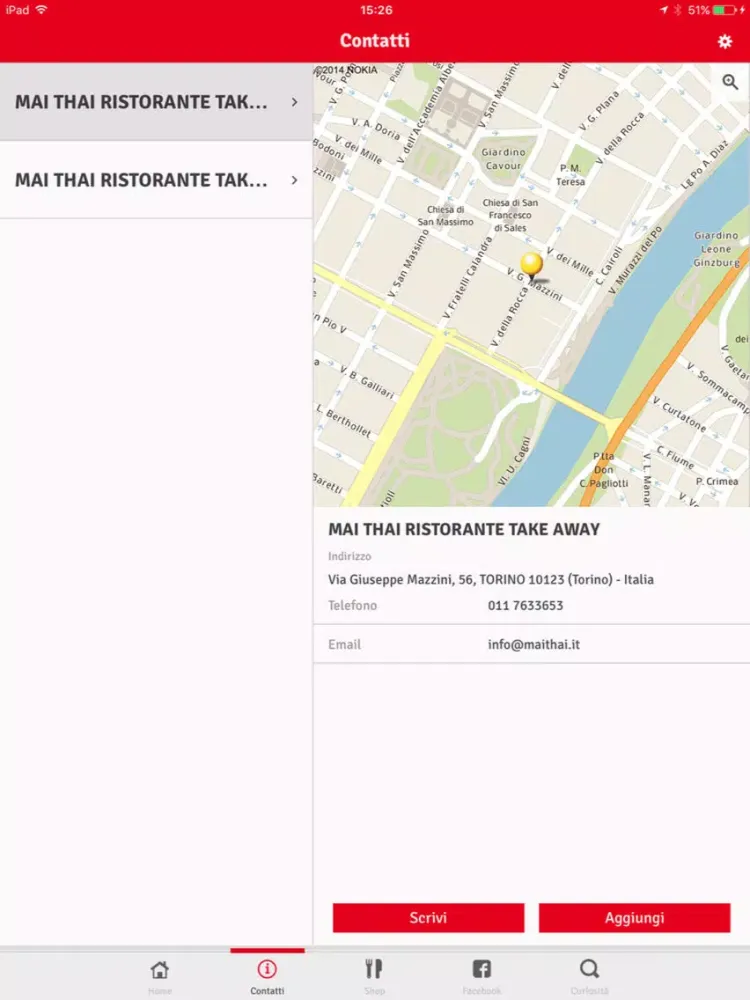Tap the Wi-Fi status icon

[41, 10]
